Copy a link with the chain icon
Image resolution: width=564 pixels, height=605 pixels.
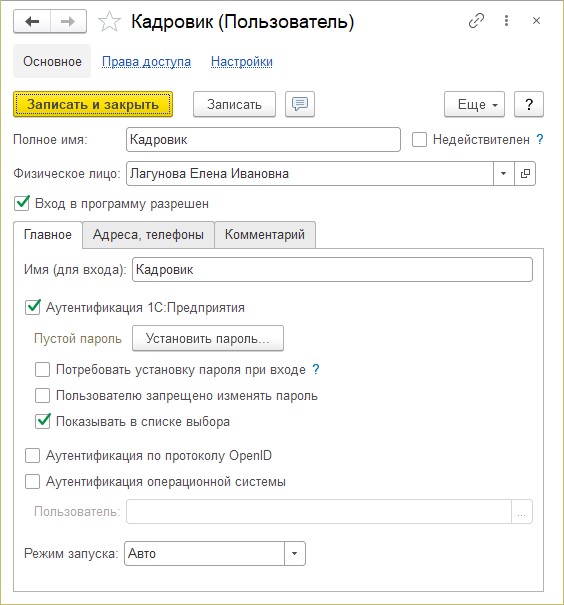(x=476, y=21)
